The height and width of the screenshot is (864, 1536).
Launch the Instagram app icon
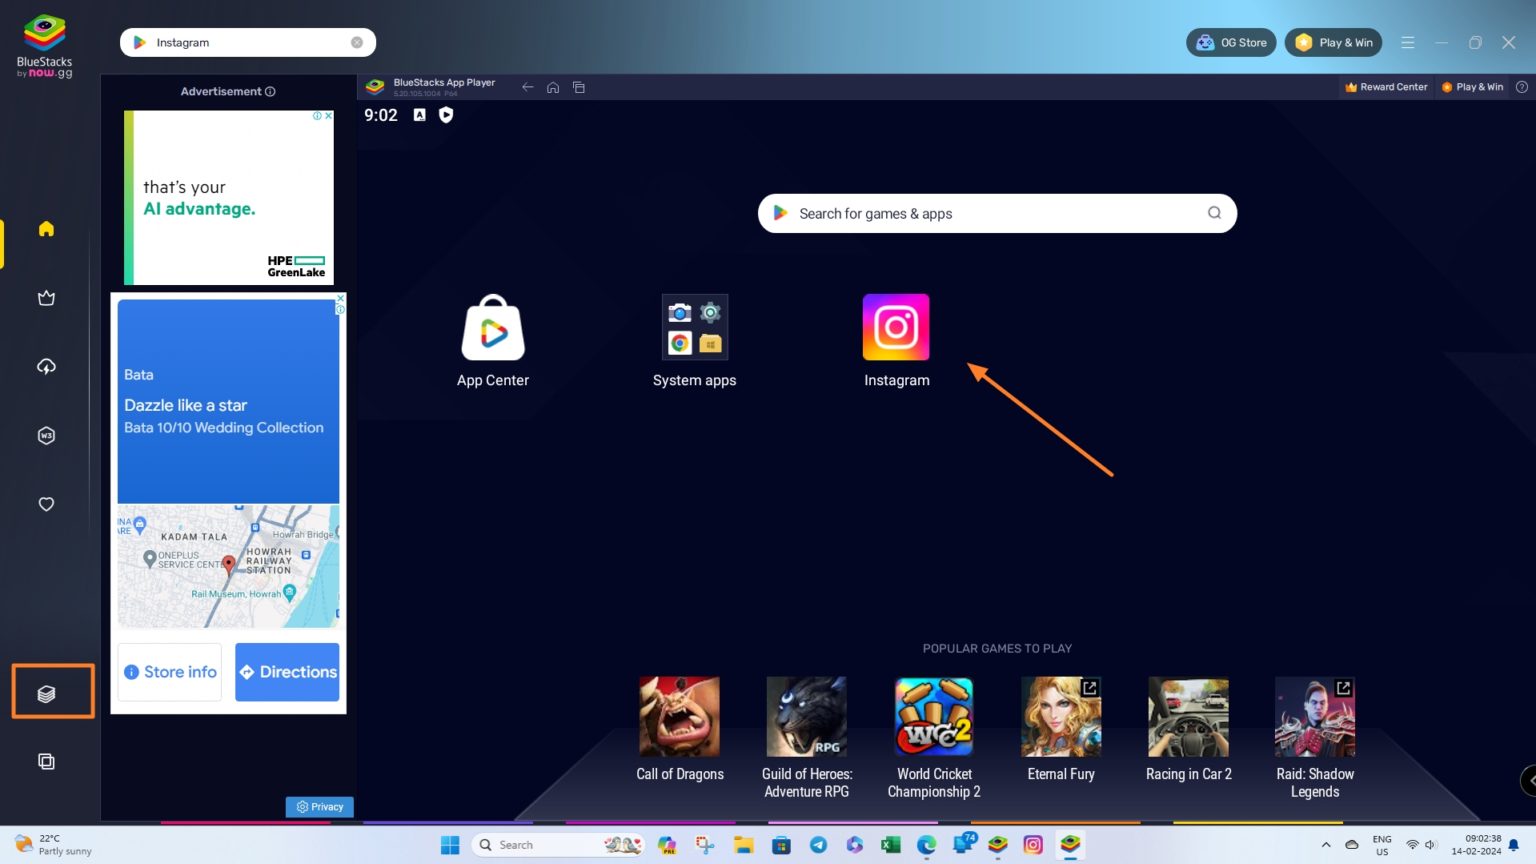896,327
